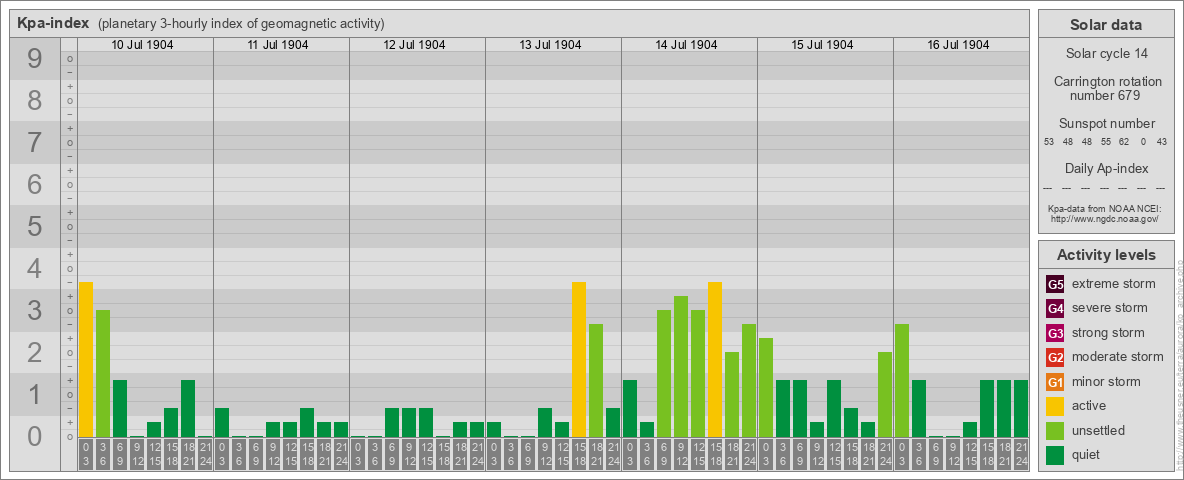Select the 14 Jul 1904 date header
The height and width of the screenshot is (480, 1184).
[x=686, y=45]
